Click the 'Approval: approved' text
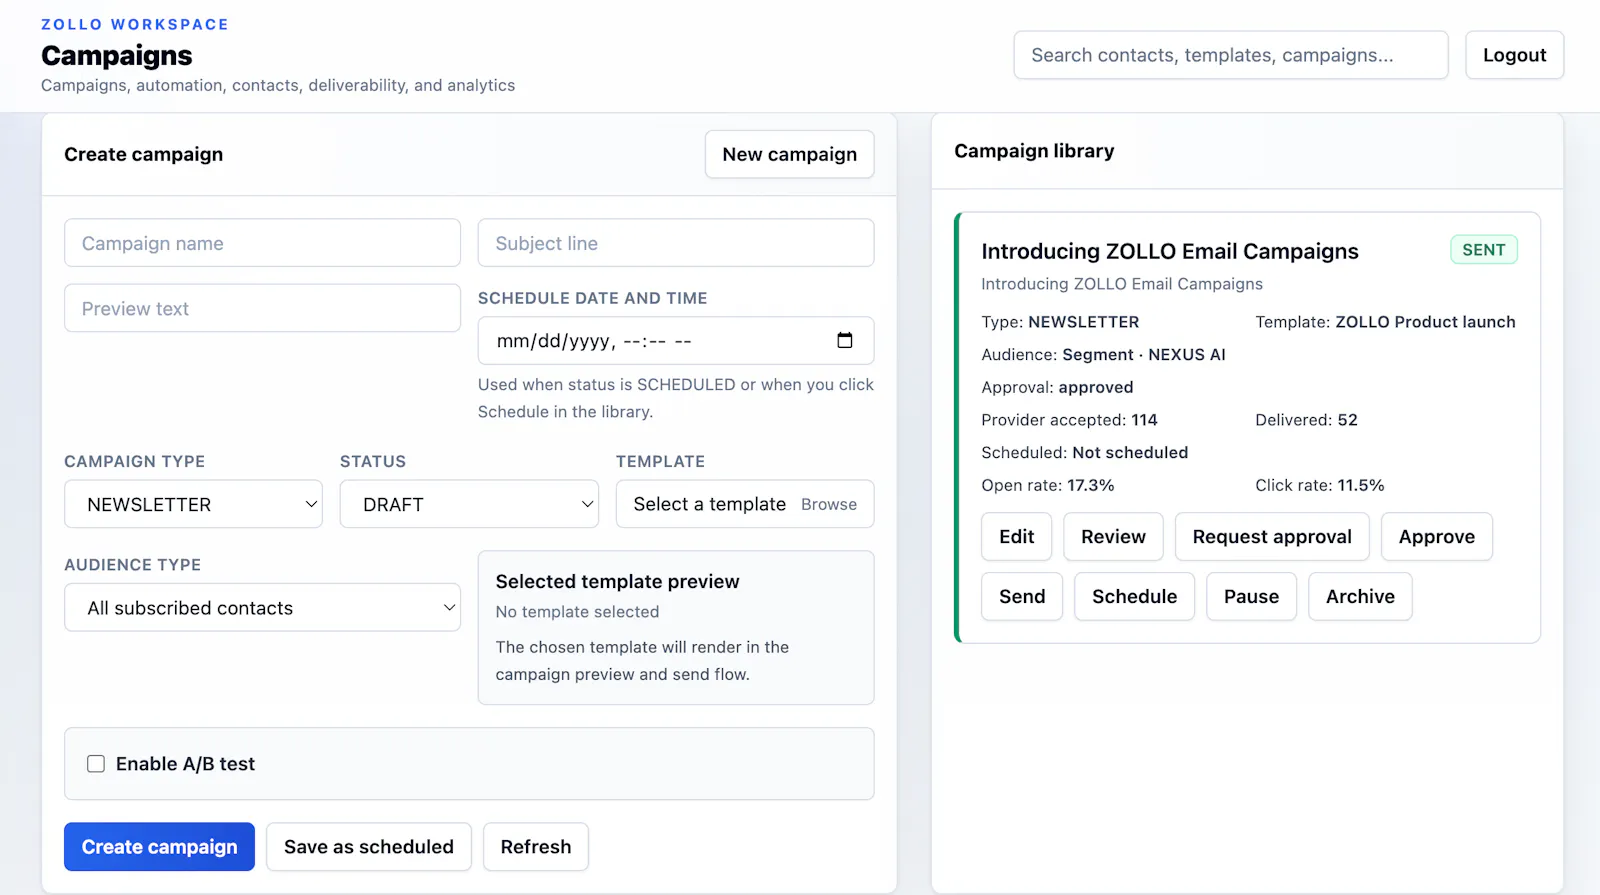1600x895 pixels. [x=1057, y=388]
